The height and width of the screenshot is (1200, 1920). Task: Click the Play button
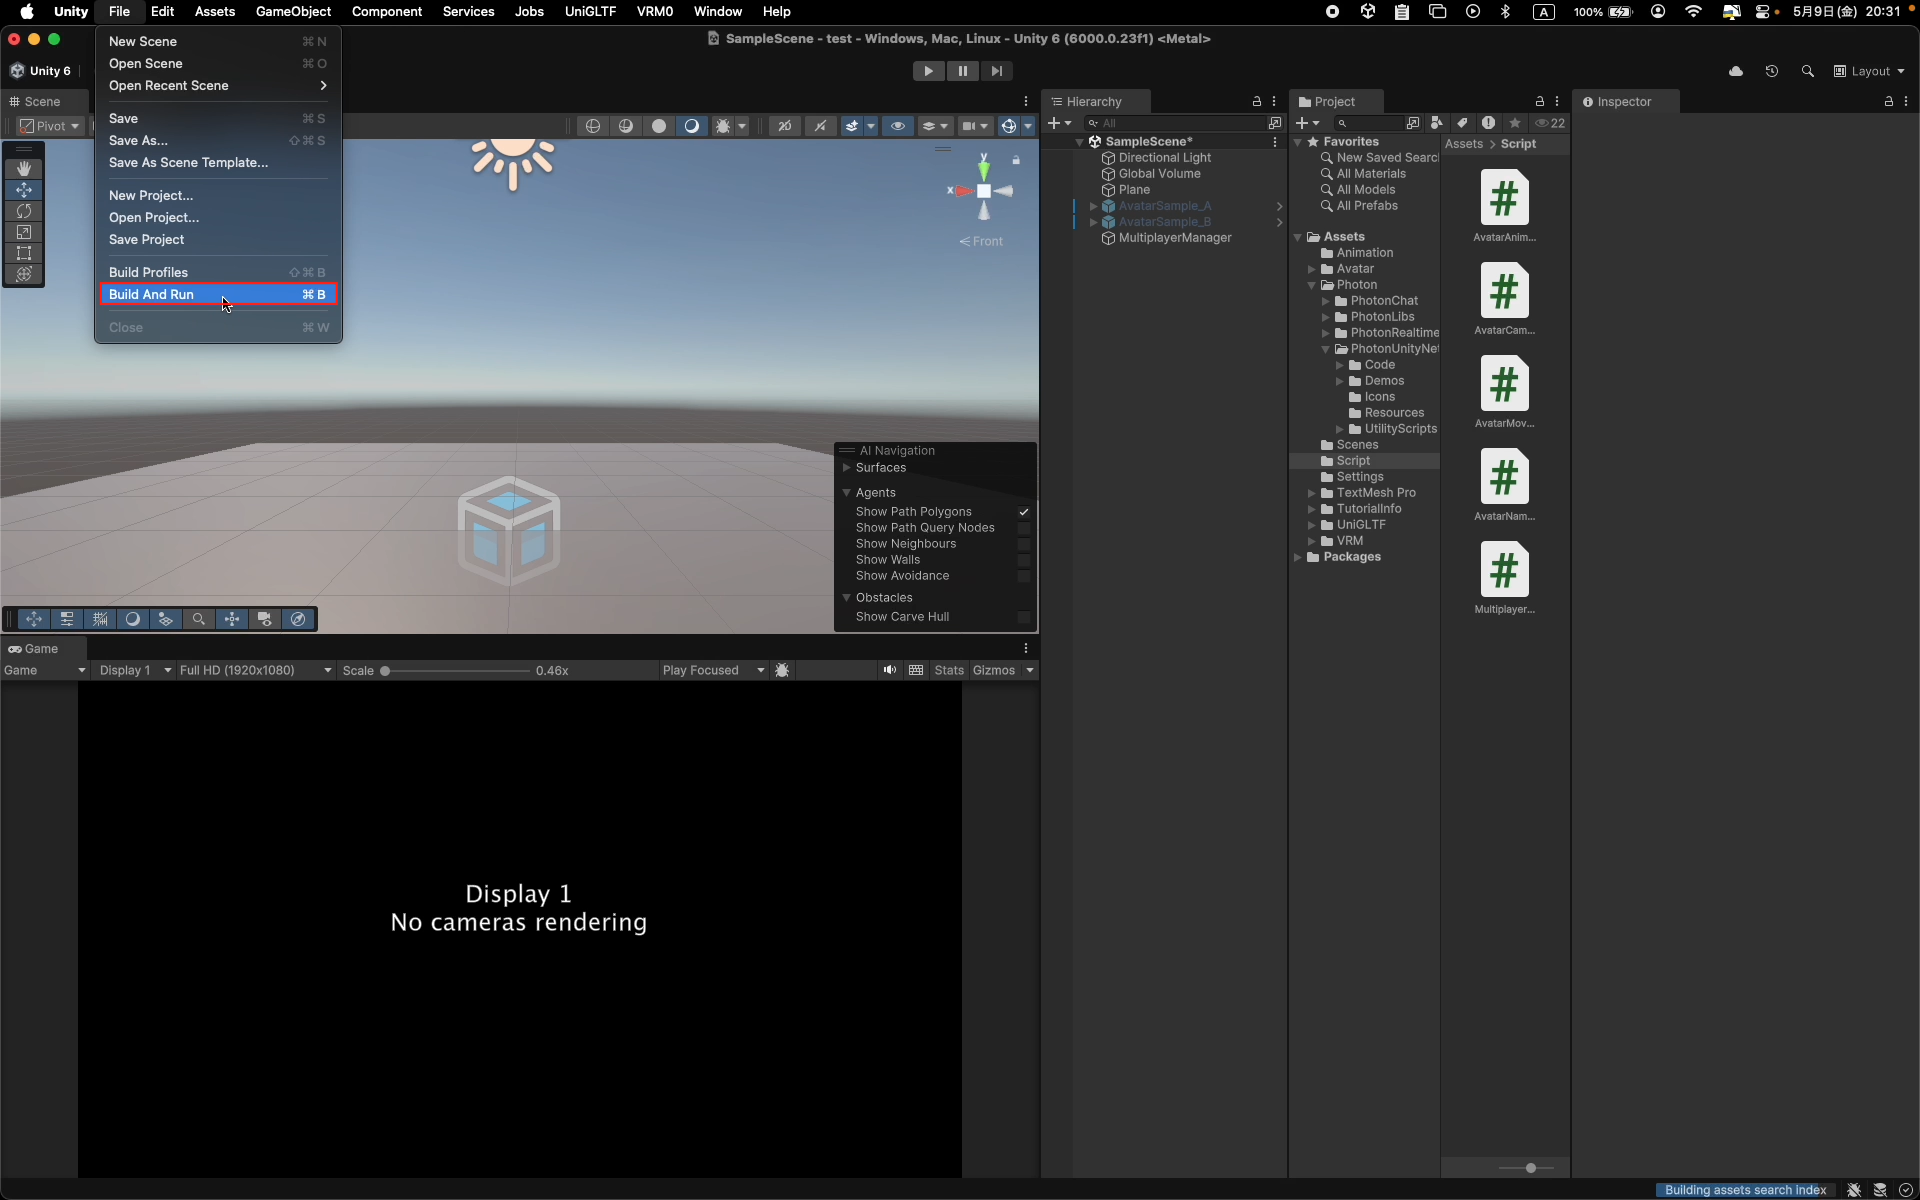click(x=929, y=71)
